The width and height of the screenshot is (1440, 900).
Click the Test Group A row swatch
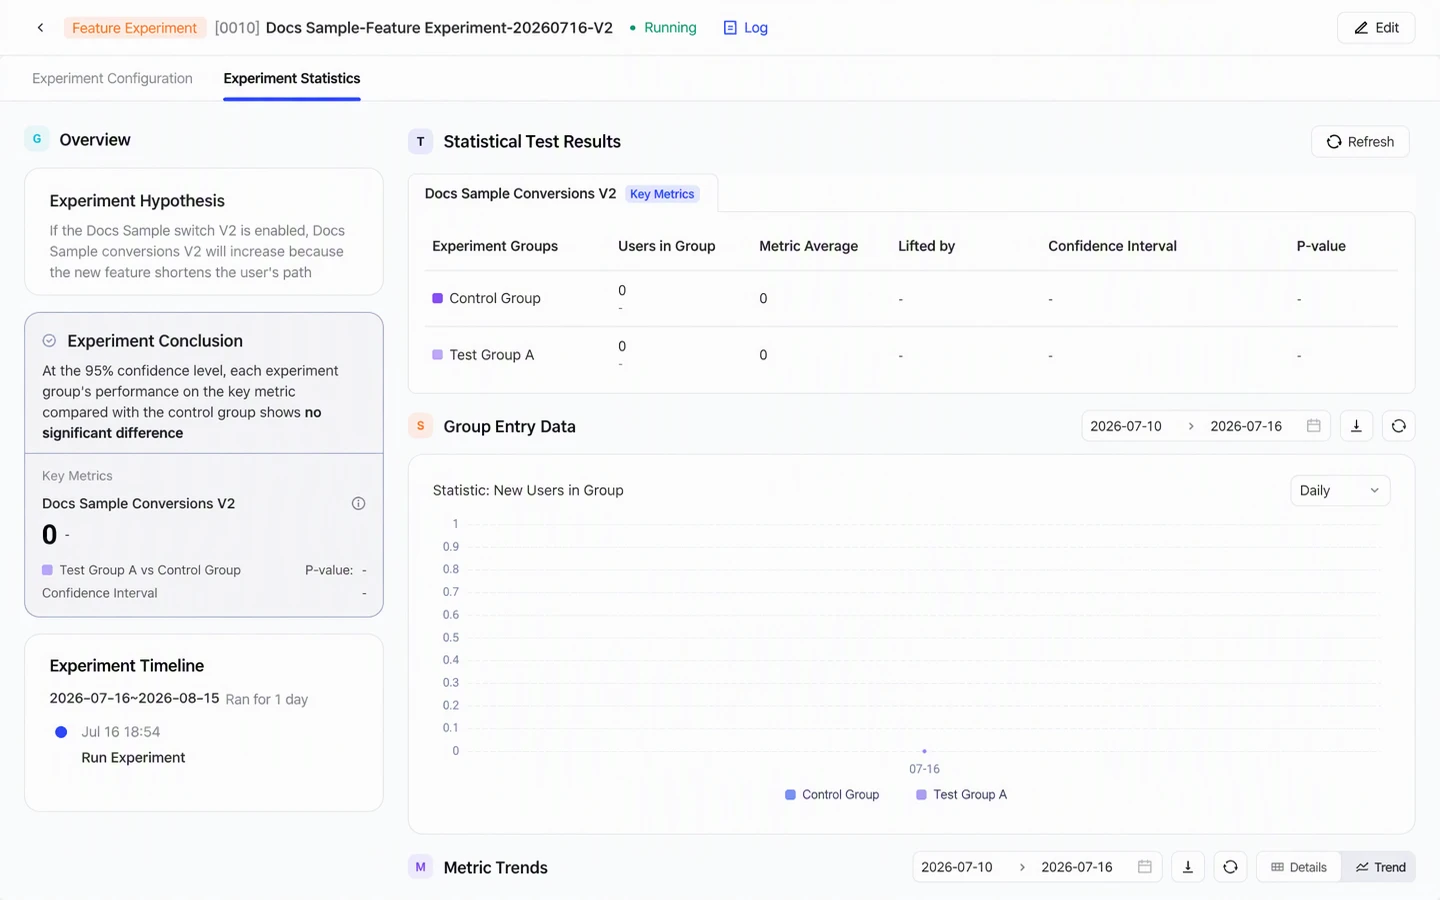coord(437,355)
